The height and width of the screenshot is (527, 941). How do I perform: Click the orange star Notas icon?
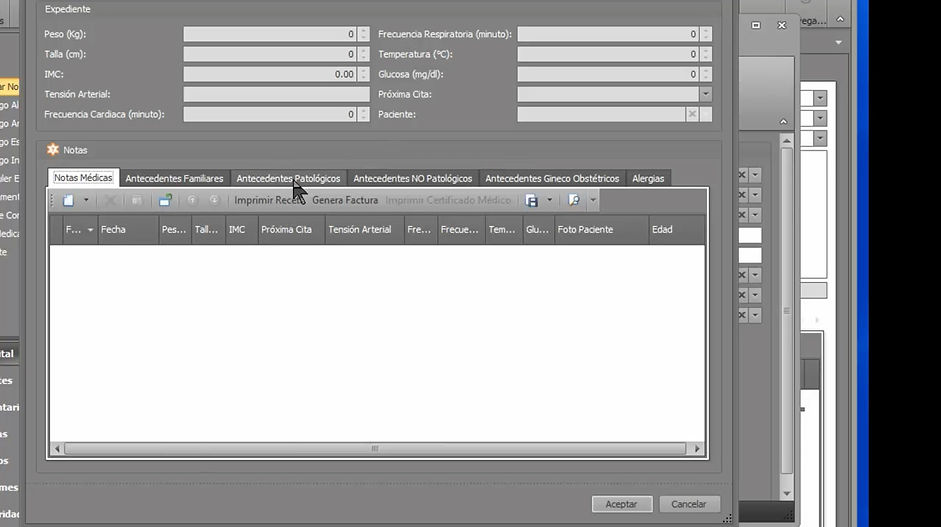coord(53,149)
